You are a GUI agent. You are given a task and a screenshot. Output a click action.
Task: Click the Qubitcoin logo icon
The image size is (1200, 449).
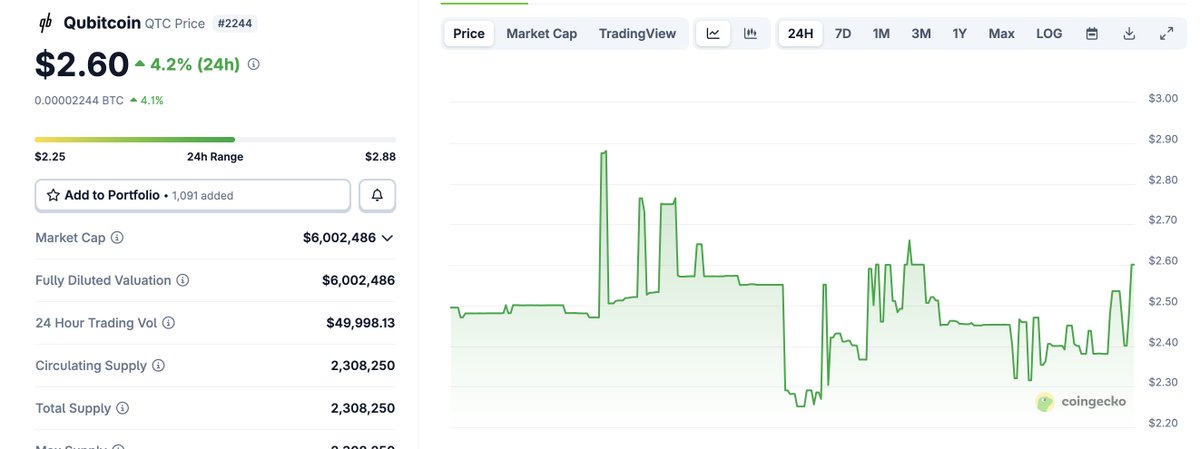click(45, 22)
